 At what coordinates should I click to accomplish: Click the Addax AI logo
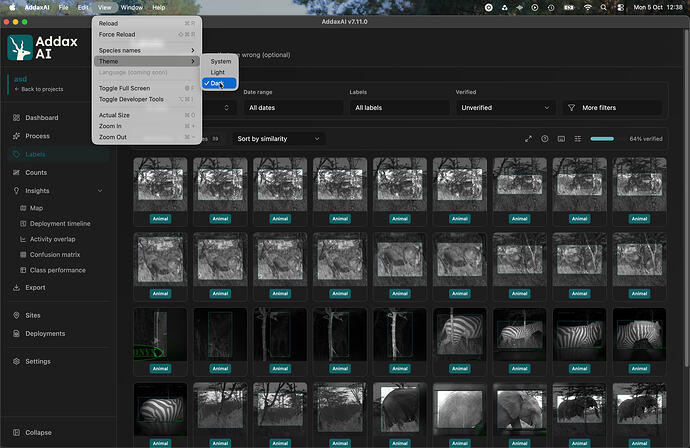coord(43,48)
